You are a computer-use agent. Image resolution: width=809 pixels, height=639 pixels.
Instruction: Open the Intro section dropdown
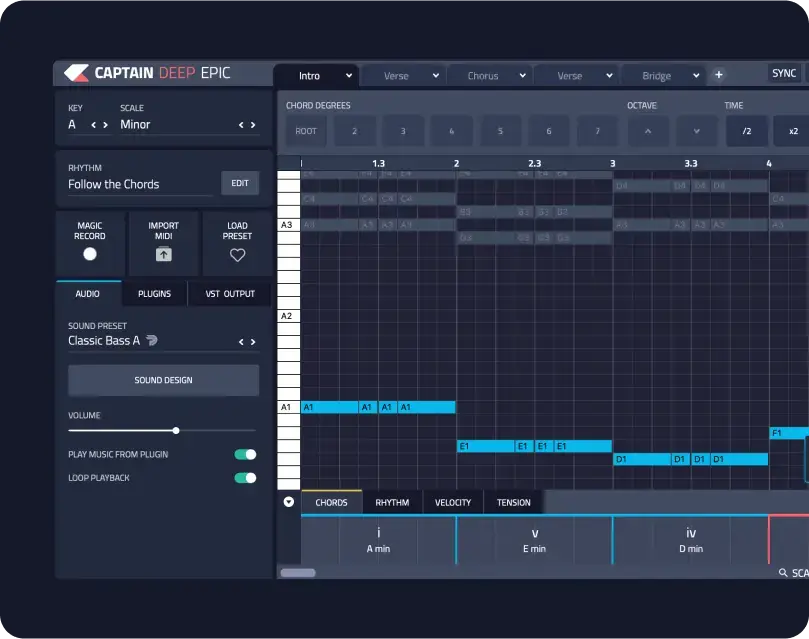tap(349, 76)
